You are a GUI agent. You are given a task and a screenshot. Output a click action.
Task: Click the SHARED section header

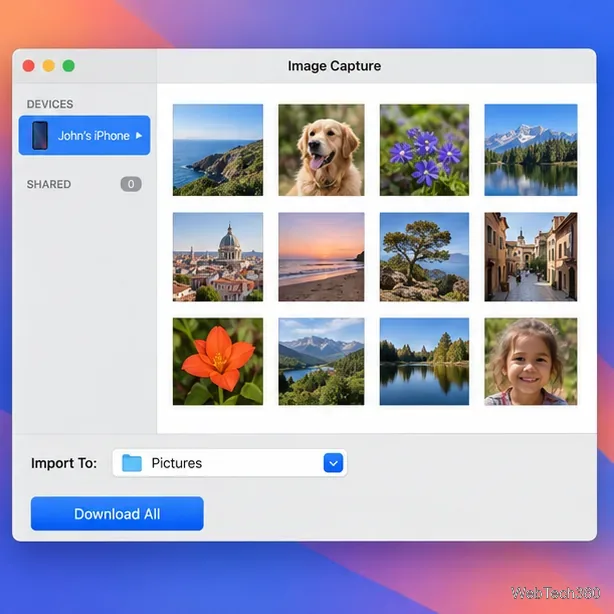coord(49,184)
